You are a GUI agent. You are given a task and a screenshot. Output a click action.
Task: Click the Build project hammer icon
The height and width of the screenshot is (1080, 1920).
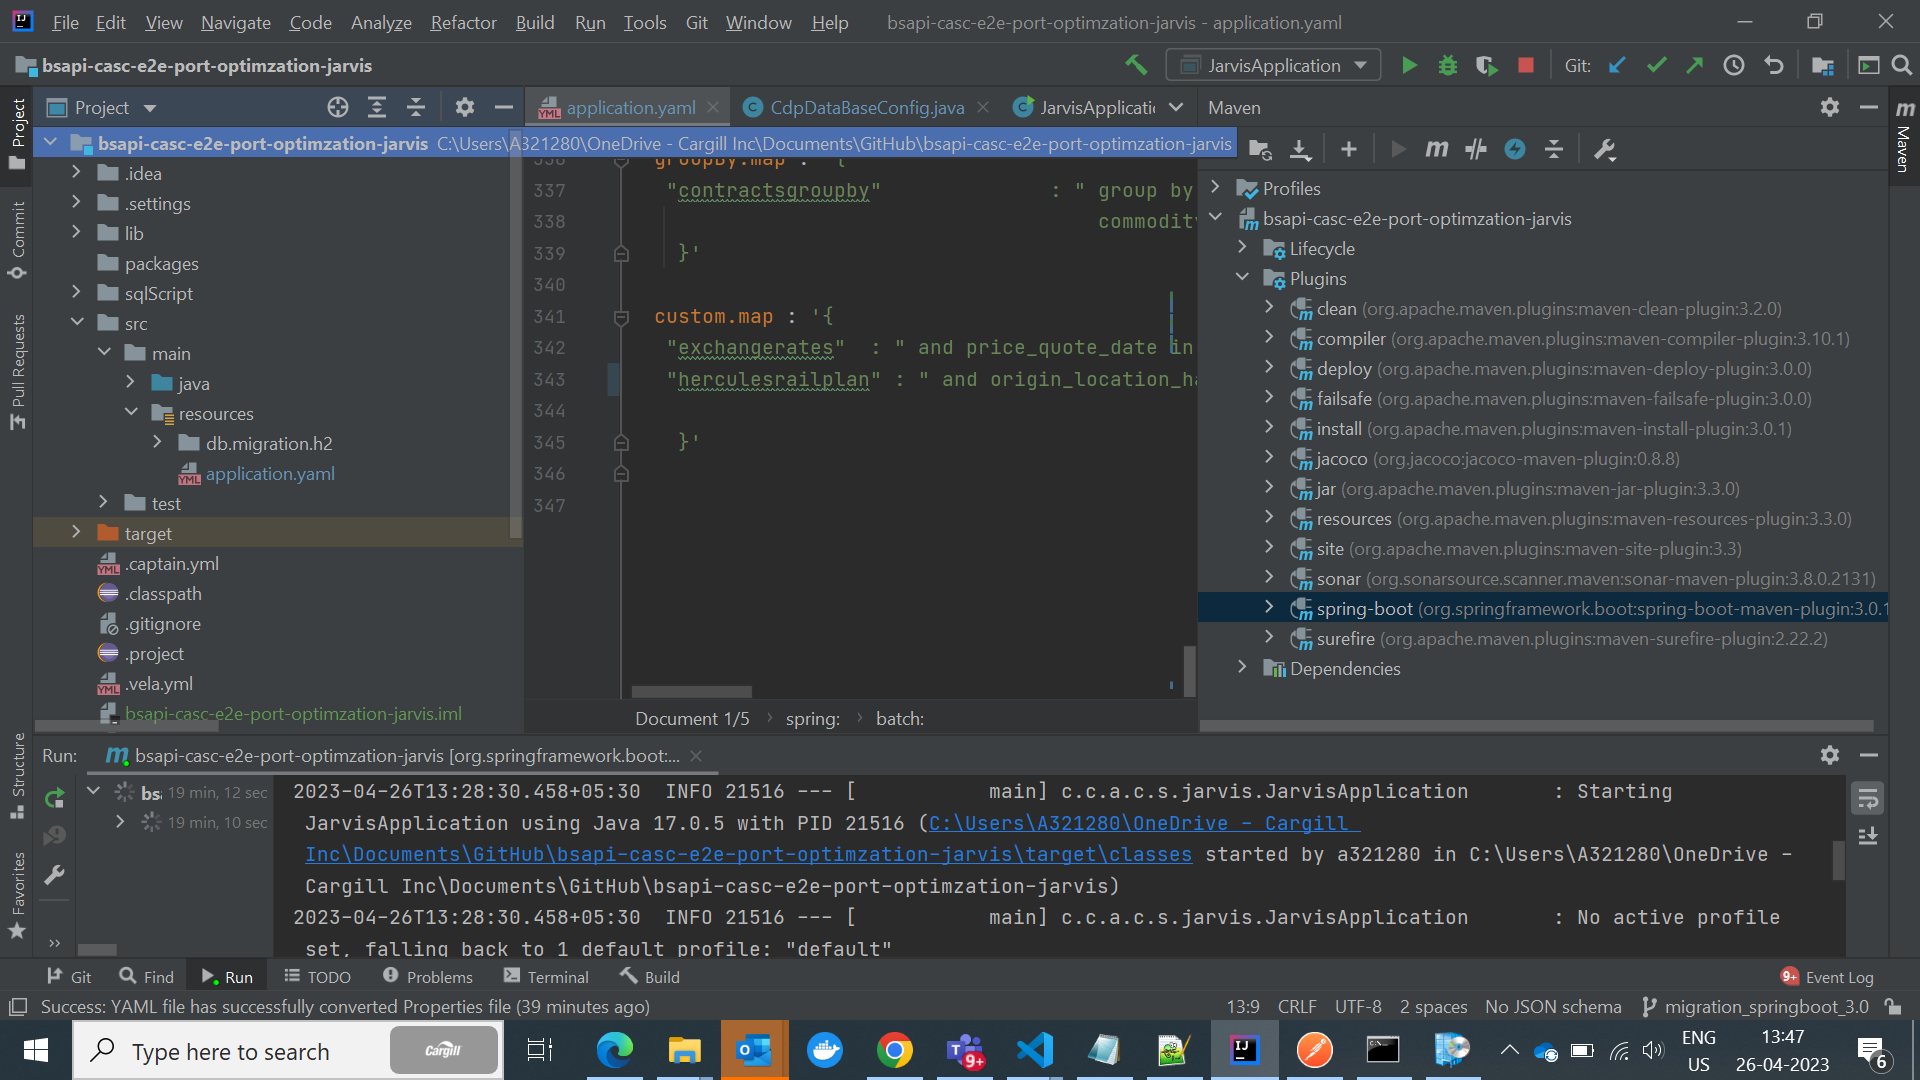[x=1136, y=66]
